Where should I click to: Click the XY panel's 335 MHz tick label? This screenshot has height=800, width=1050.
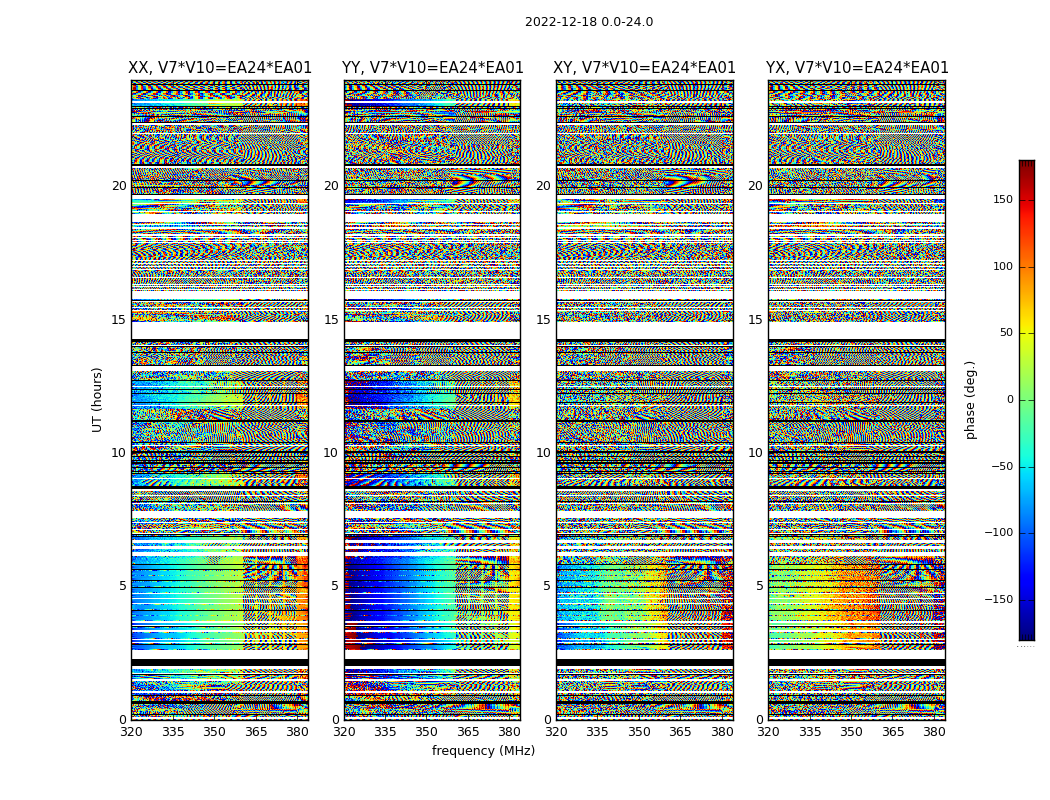click(598, 732)
